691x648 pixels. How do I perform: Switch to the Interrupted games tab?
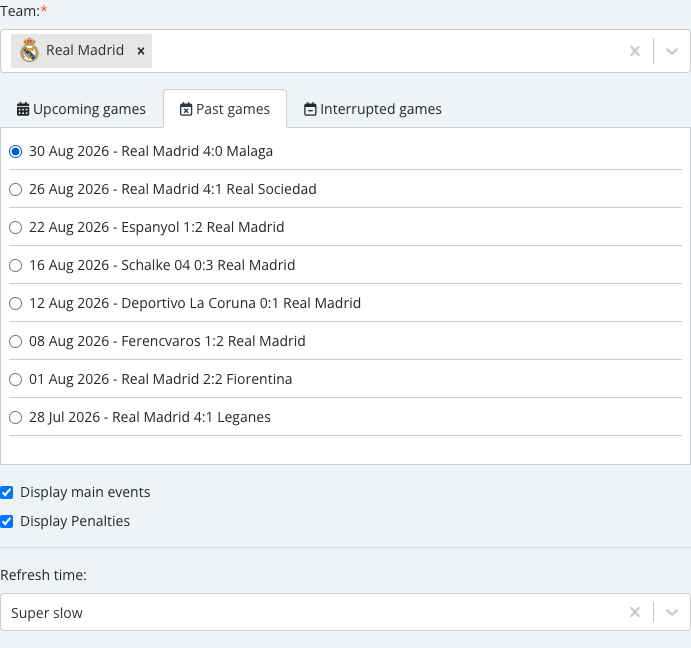click(x=372, y=109)
